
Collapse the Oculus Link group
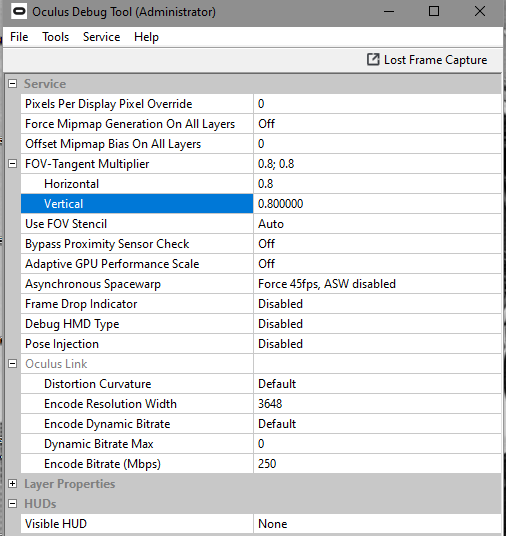click(13, 364)
